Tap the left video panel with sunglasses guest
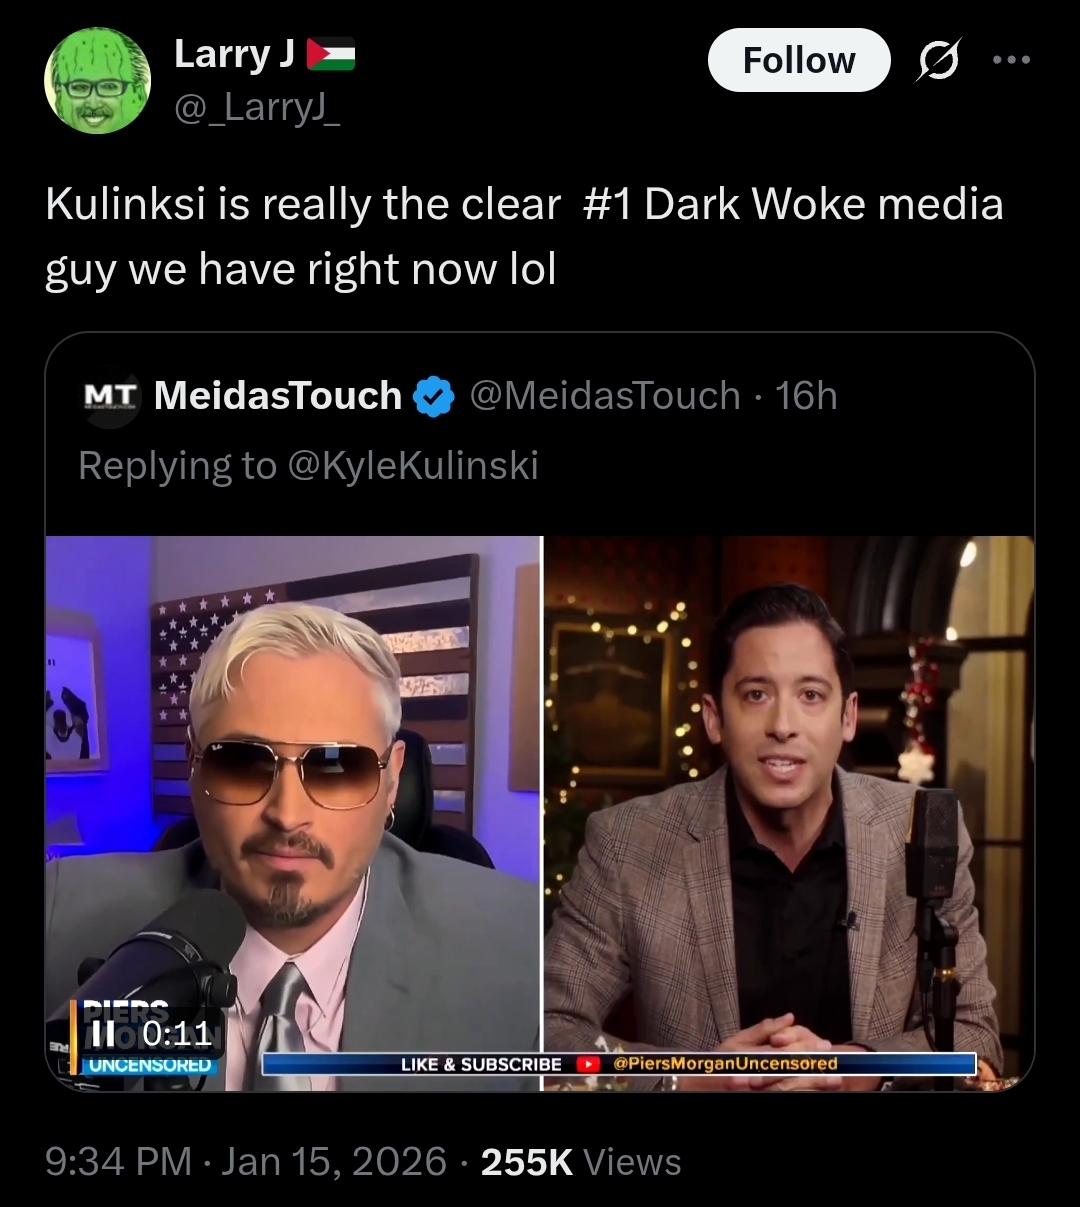The height and width of the screenshot is (1207, 1080). click(293, 813)
